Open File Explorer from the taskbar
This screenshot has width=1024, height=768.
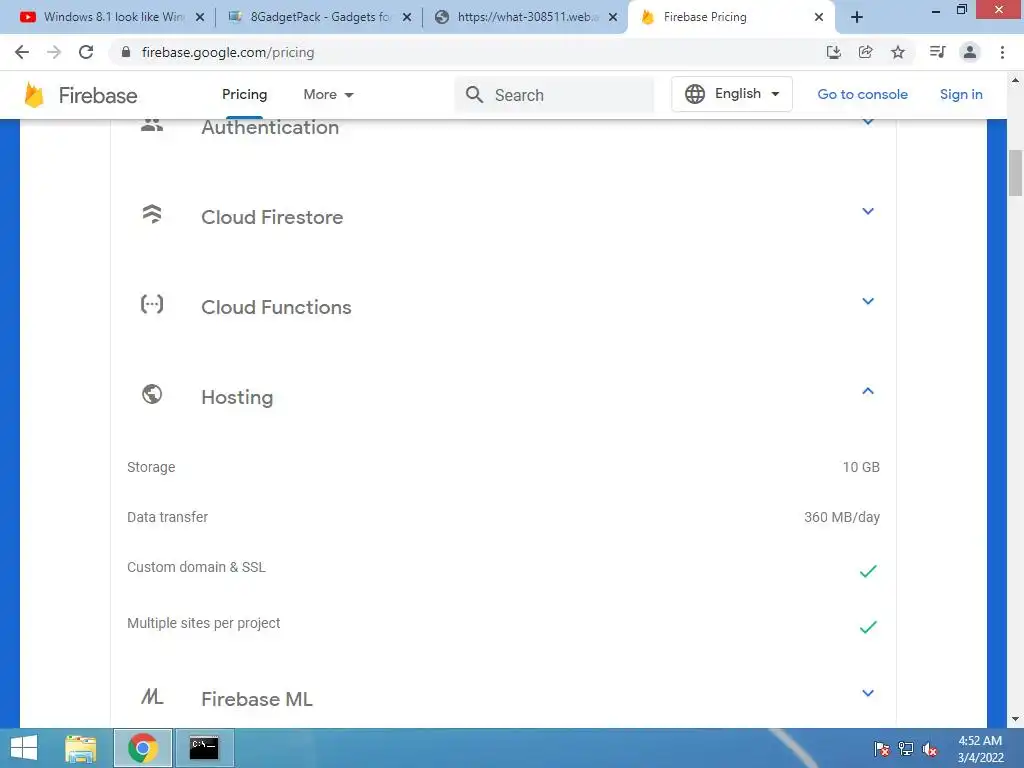pyautogui.click(x=81, y=748)
